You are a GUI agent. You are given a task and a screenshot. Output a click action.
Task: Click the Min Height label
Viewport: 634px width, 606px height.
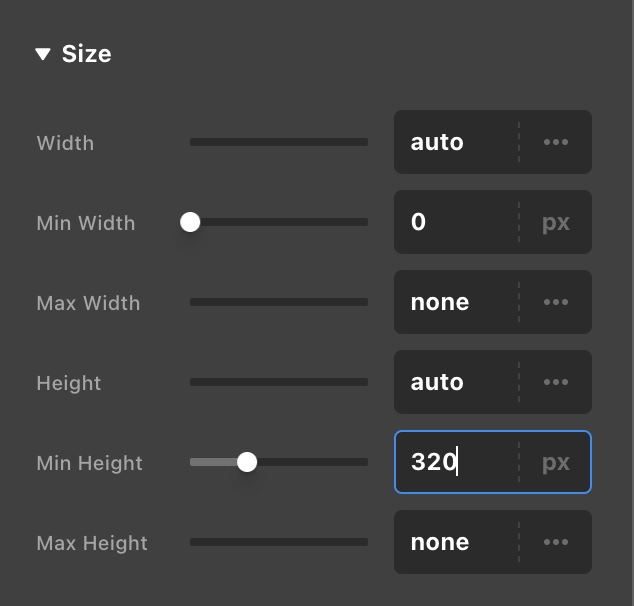click(x=89, y=463)
